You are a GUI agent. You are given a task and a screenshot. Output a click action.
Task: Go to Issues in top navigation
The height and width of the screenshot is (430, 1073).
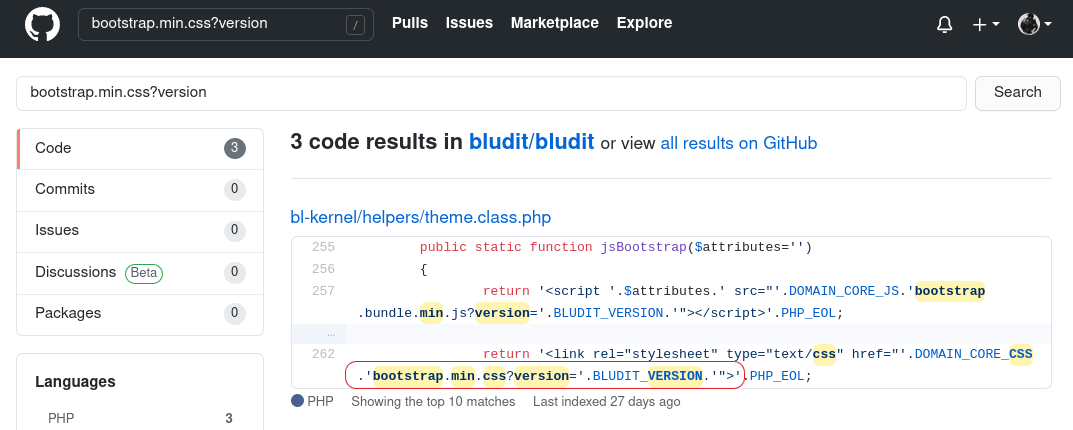click(469, 23)
